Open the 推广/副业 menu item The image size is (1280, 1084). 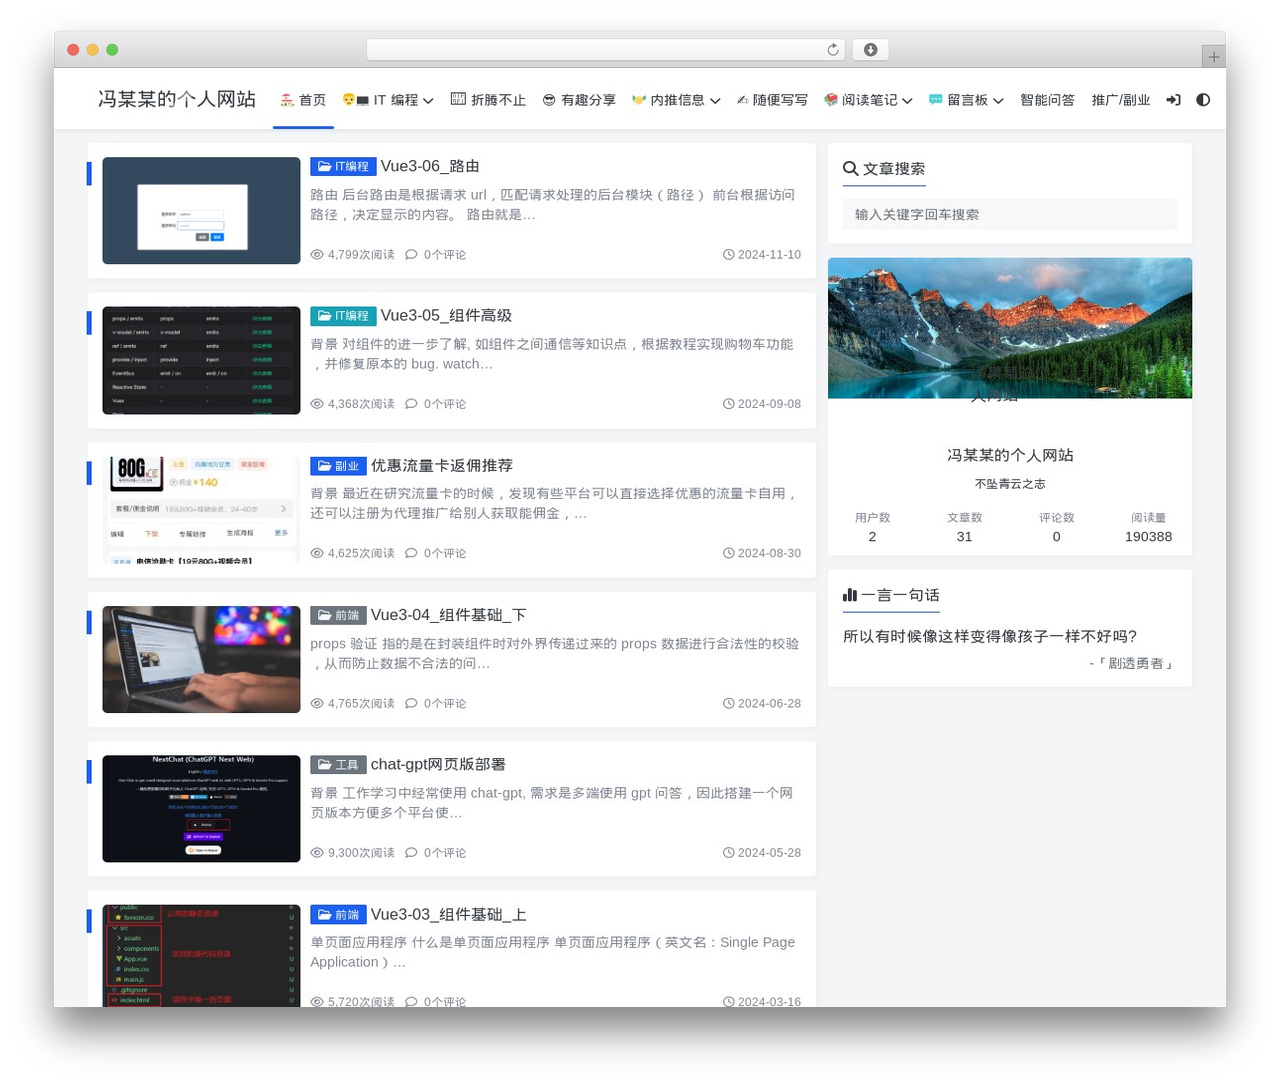coord(1120,100)
